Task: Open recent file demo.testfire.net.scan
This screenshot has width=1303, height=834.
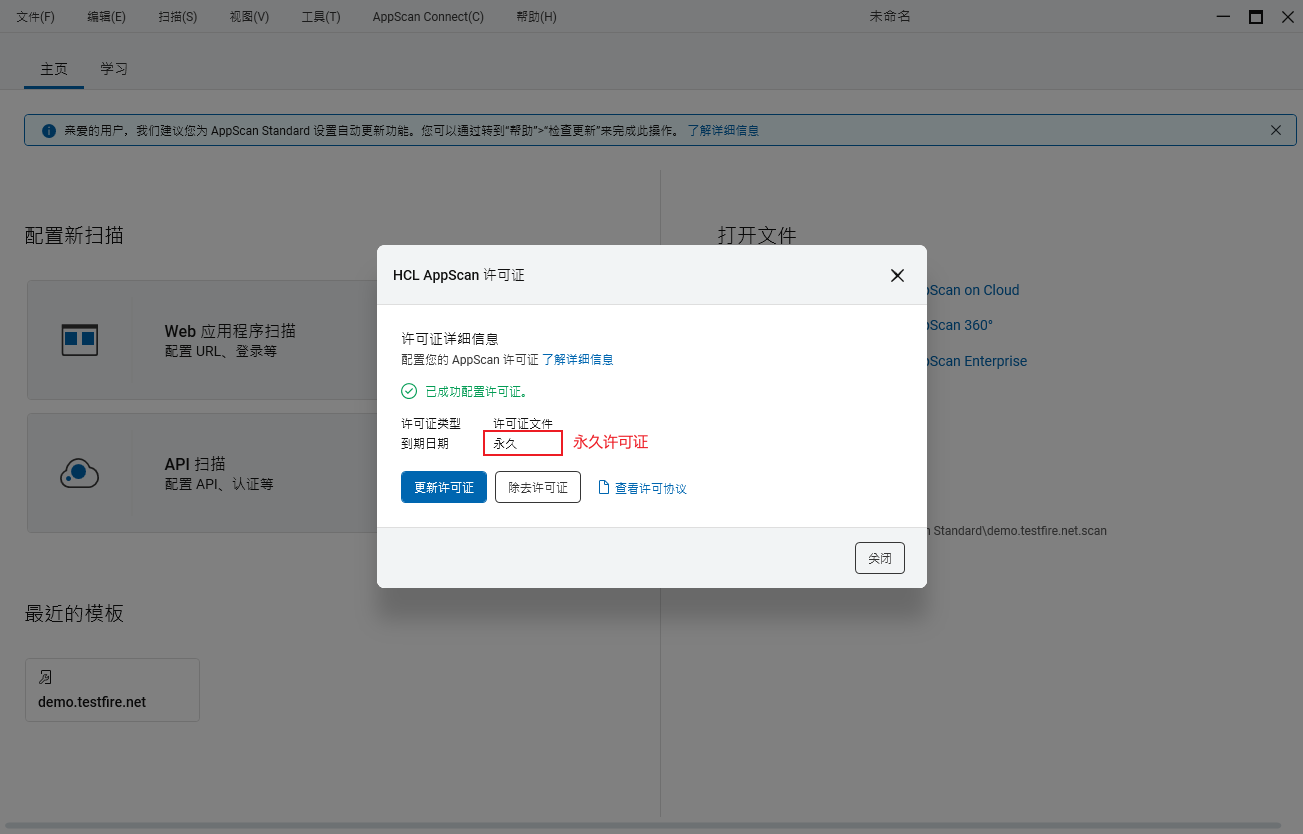Action: tap(1018, 531)
